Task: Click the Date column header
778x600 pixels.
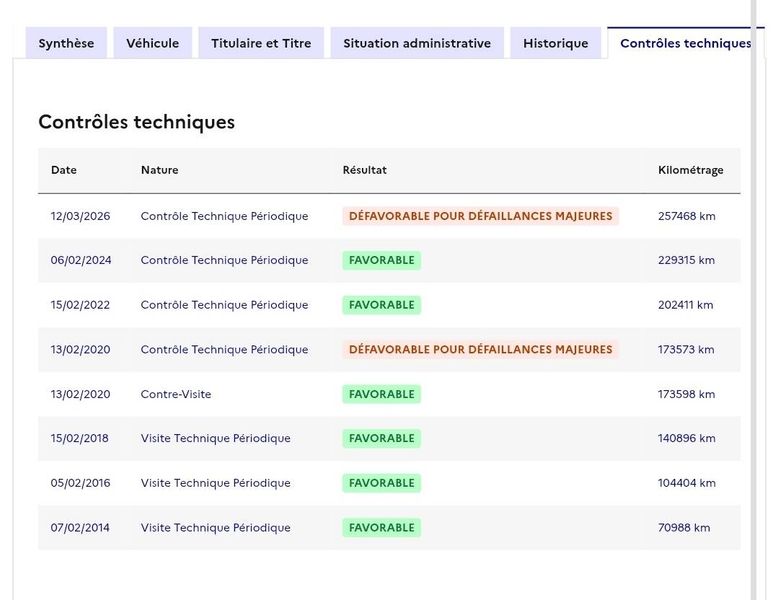Action: pyautogui.click(x=64, y=170)
